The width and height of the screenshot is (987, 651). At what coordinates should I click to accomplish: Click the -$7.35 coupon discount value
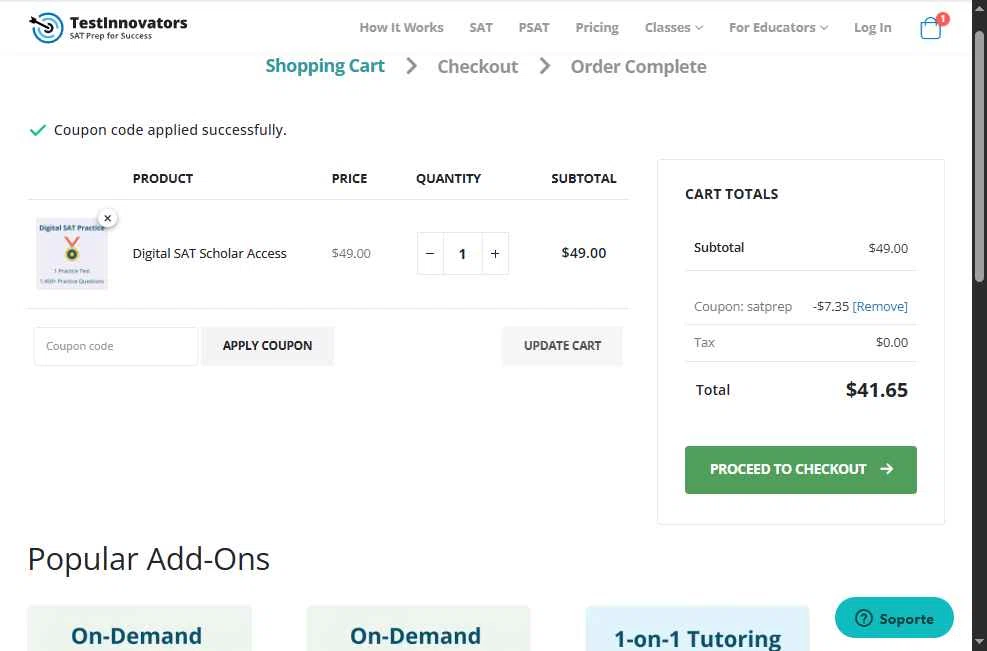831,307
